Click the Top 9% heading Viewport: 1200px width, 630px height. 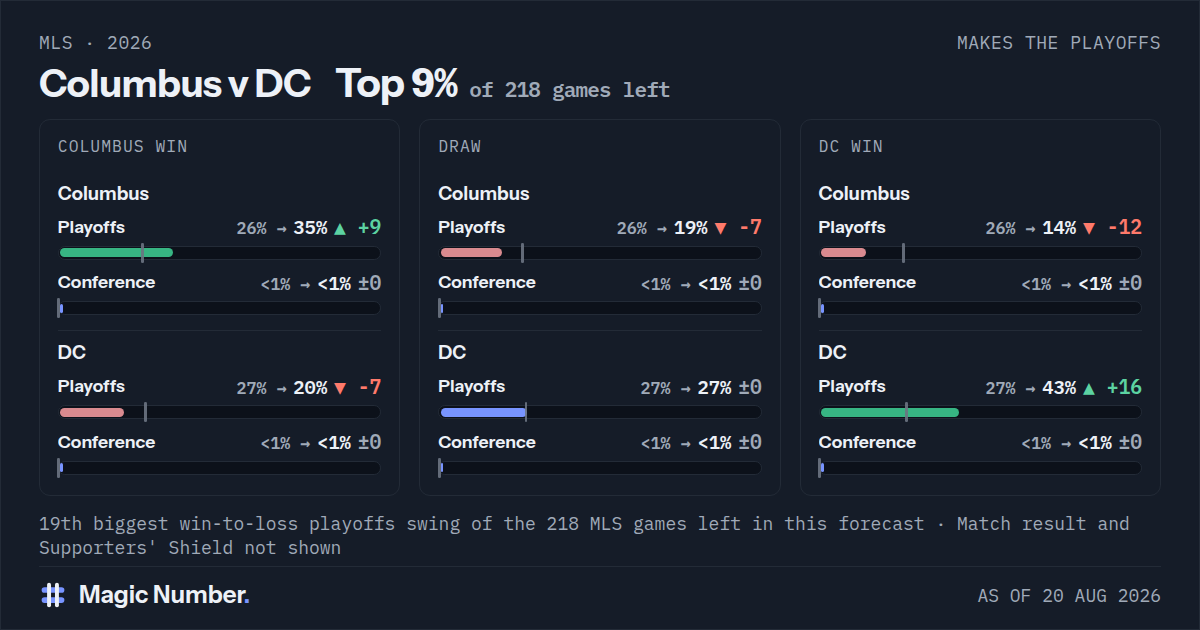pos(397,84)
